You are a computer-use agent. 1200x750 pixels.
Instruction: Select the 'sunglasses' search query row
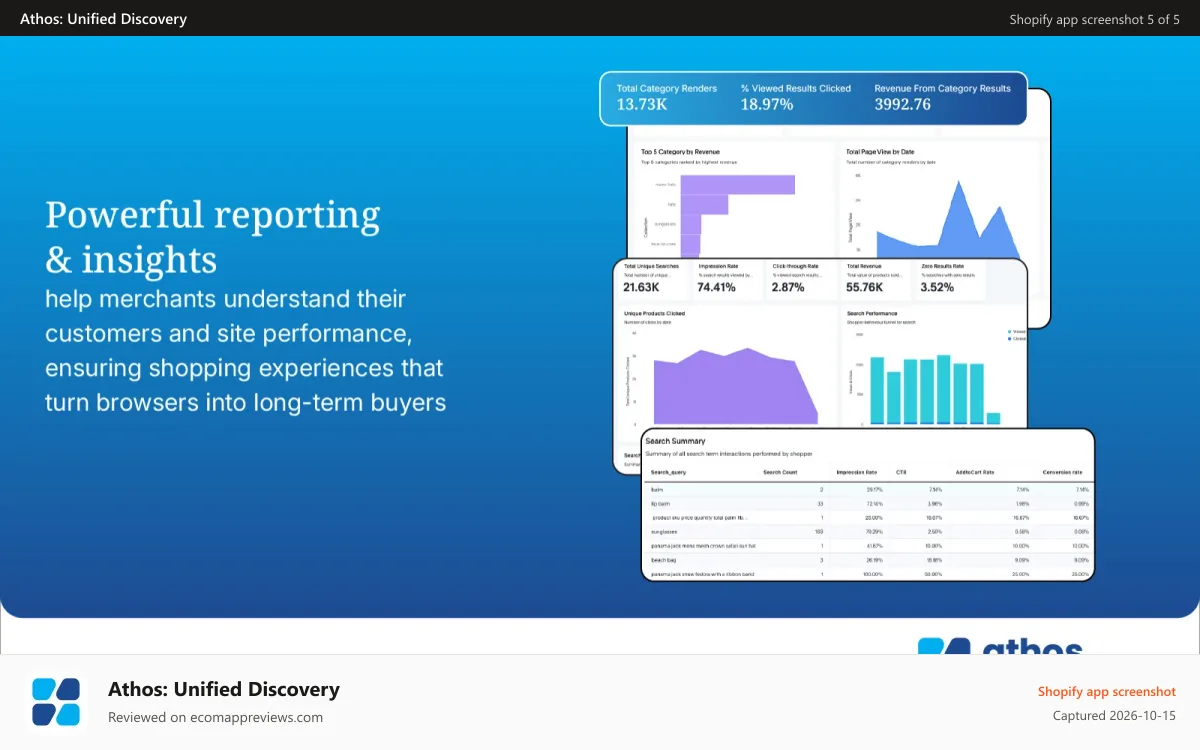[868, 532]
